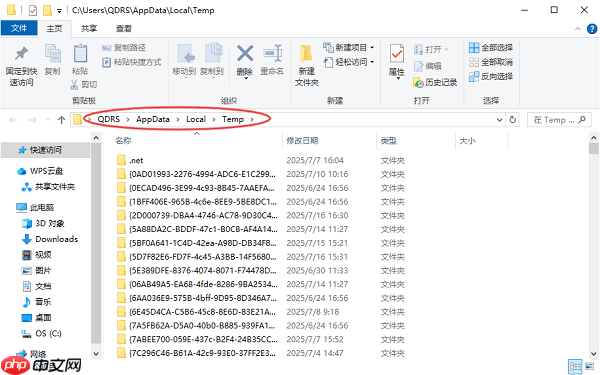Collapse the ribbon with the chevron

tap(577, 29)
